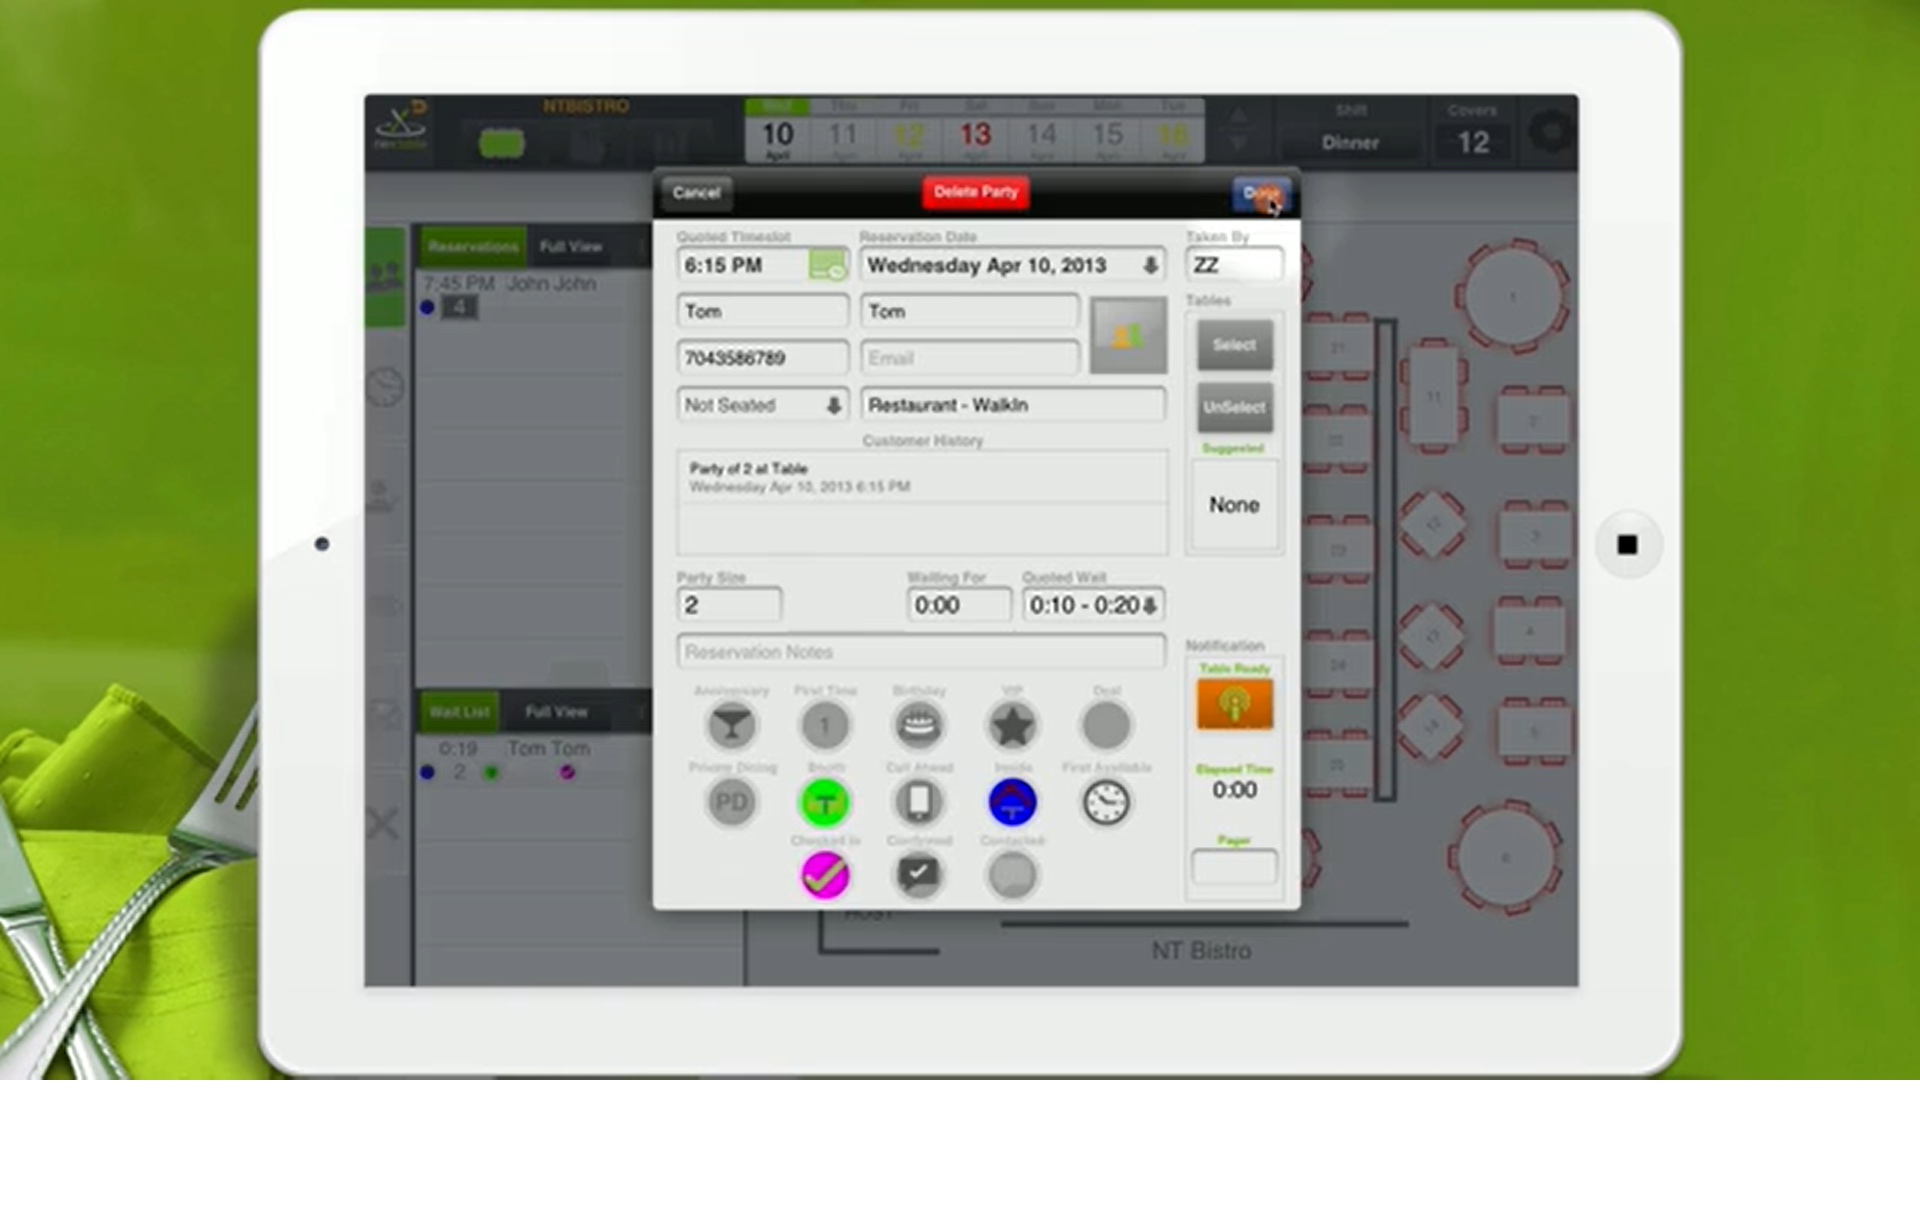Image resolution: width=1920 pixels, height=1230 pixels.
Task: Toggle the blue Inside seating preference
Action: click(x=1011, y=802)
